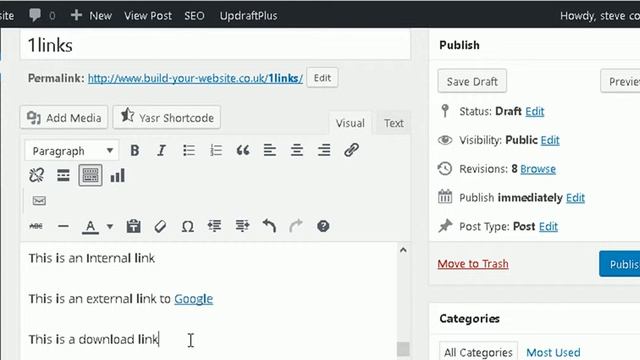The width and height of the screenshot is (640, 360).
Task: Open Howdy steve account menu
Action: 600,16
